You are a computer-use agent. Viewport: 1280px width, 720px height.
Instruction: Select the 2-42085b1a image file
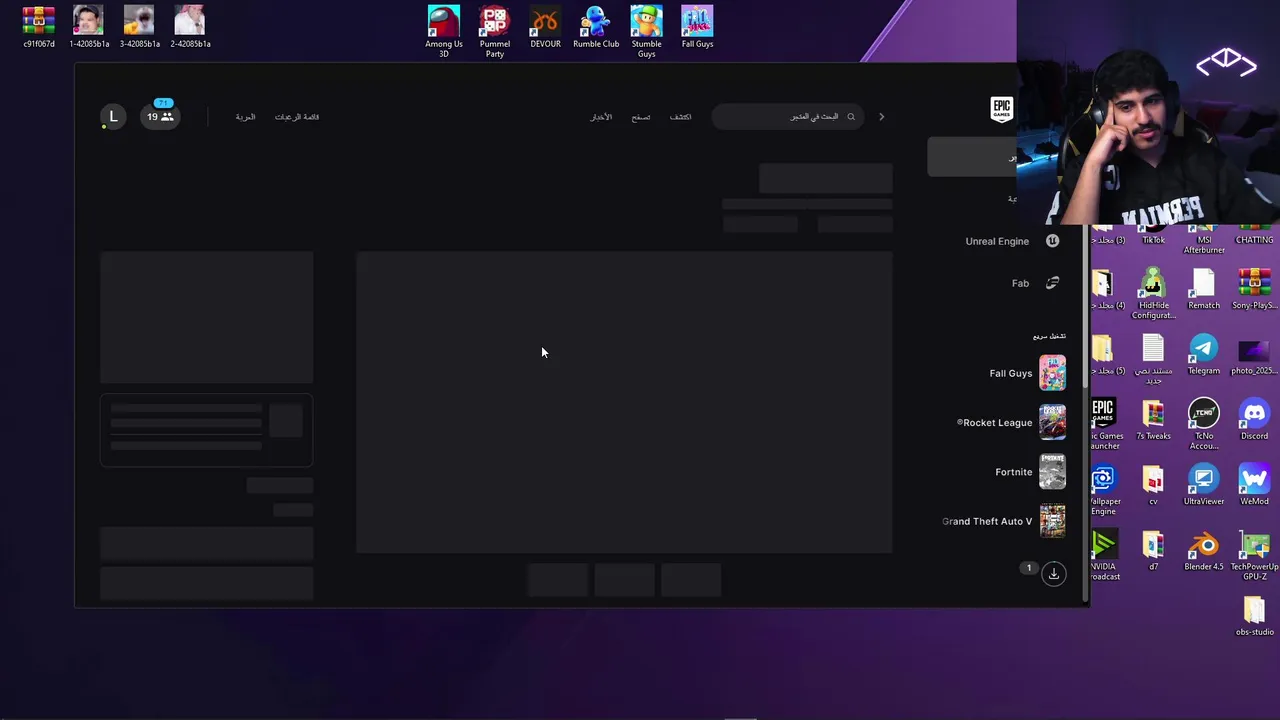[190, 27]
